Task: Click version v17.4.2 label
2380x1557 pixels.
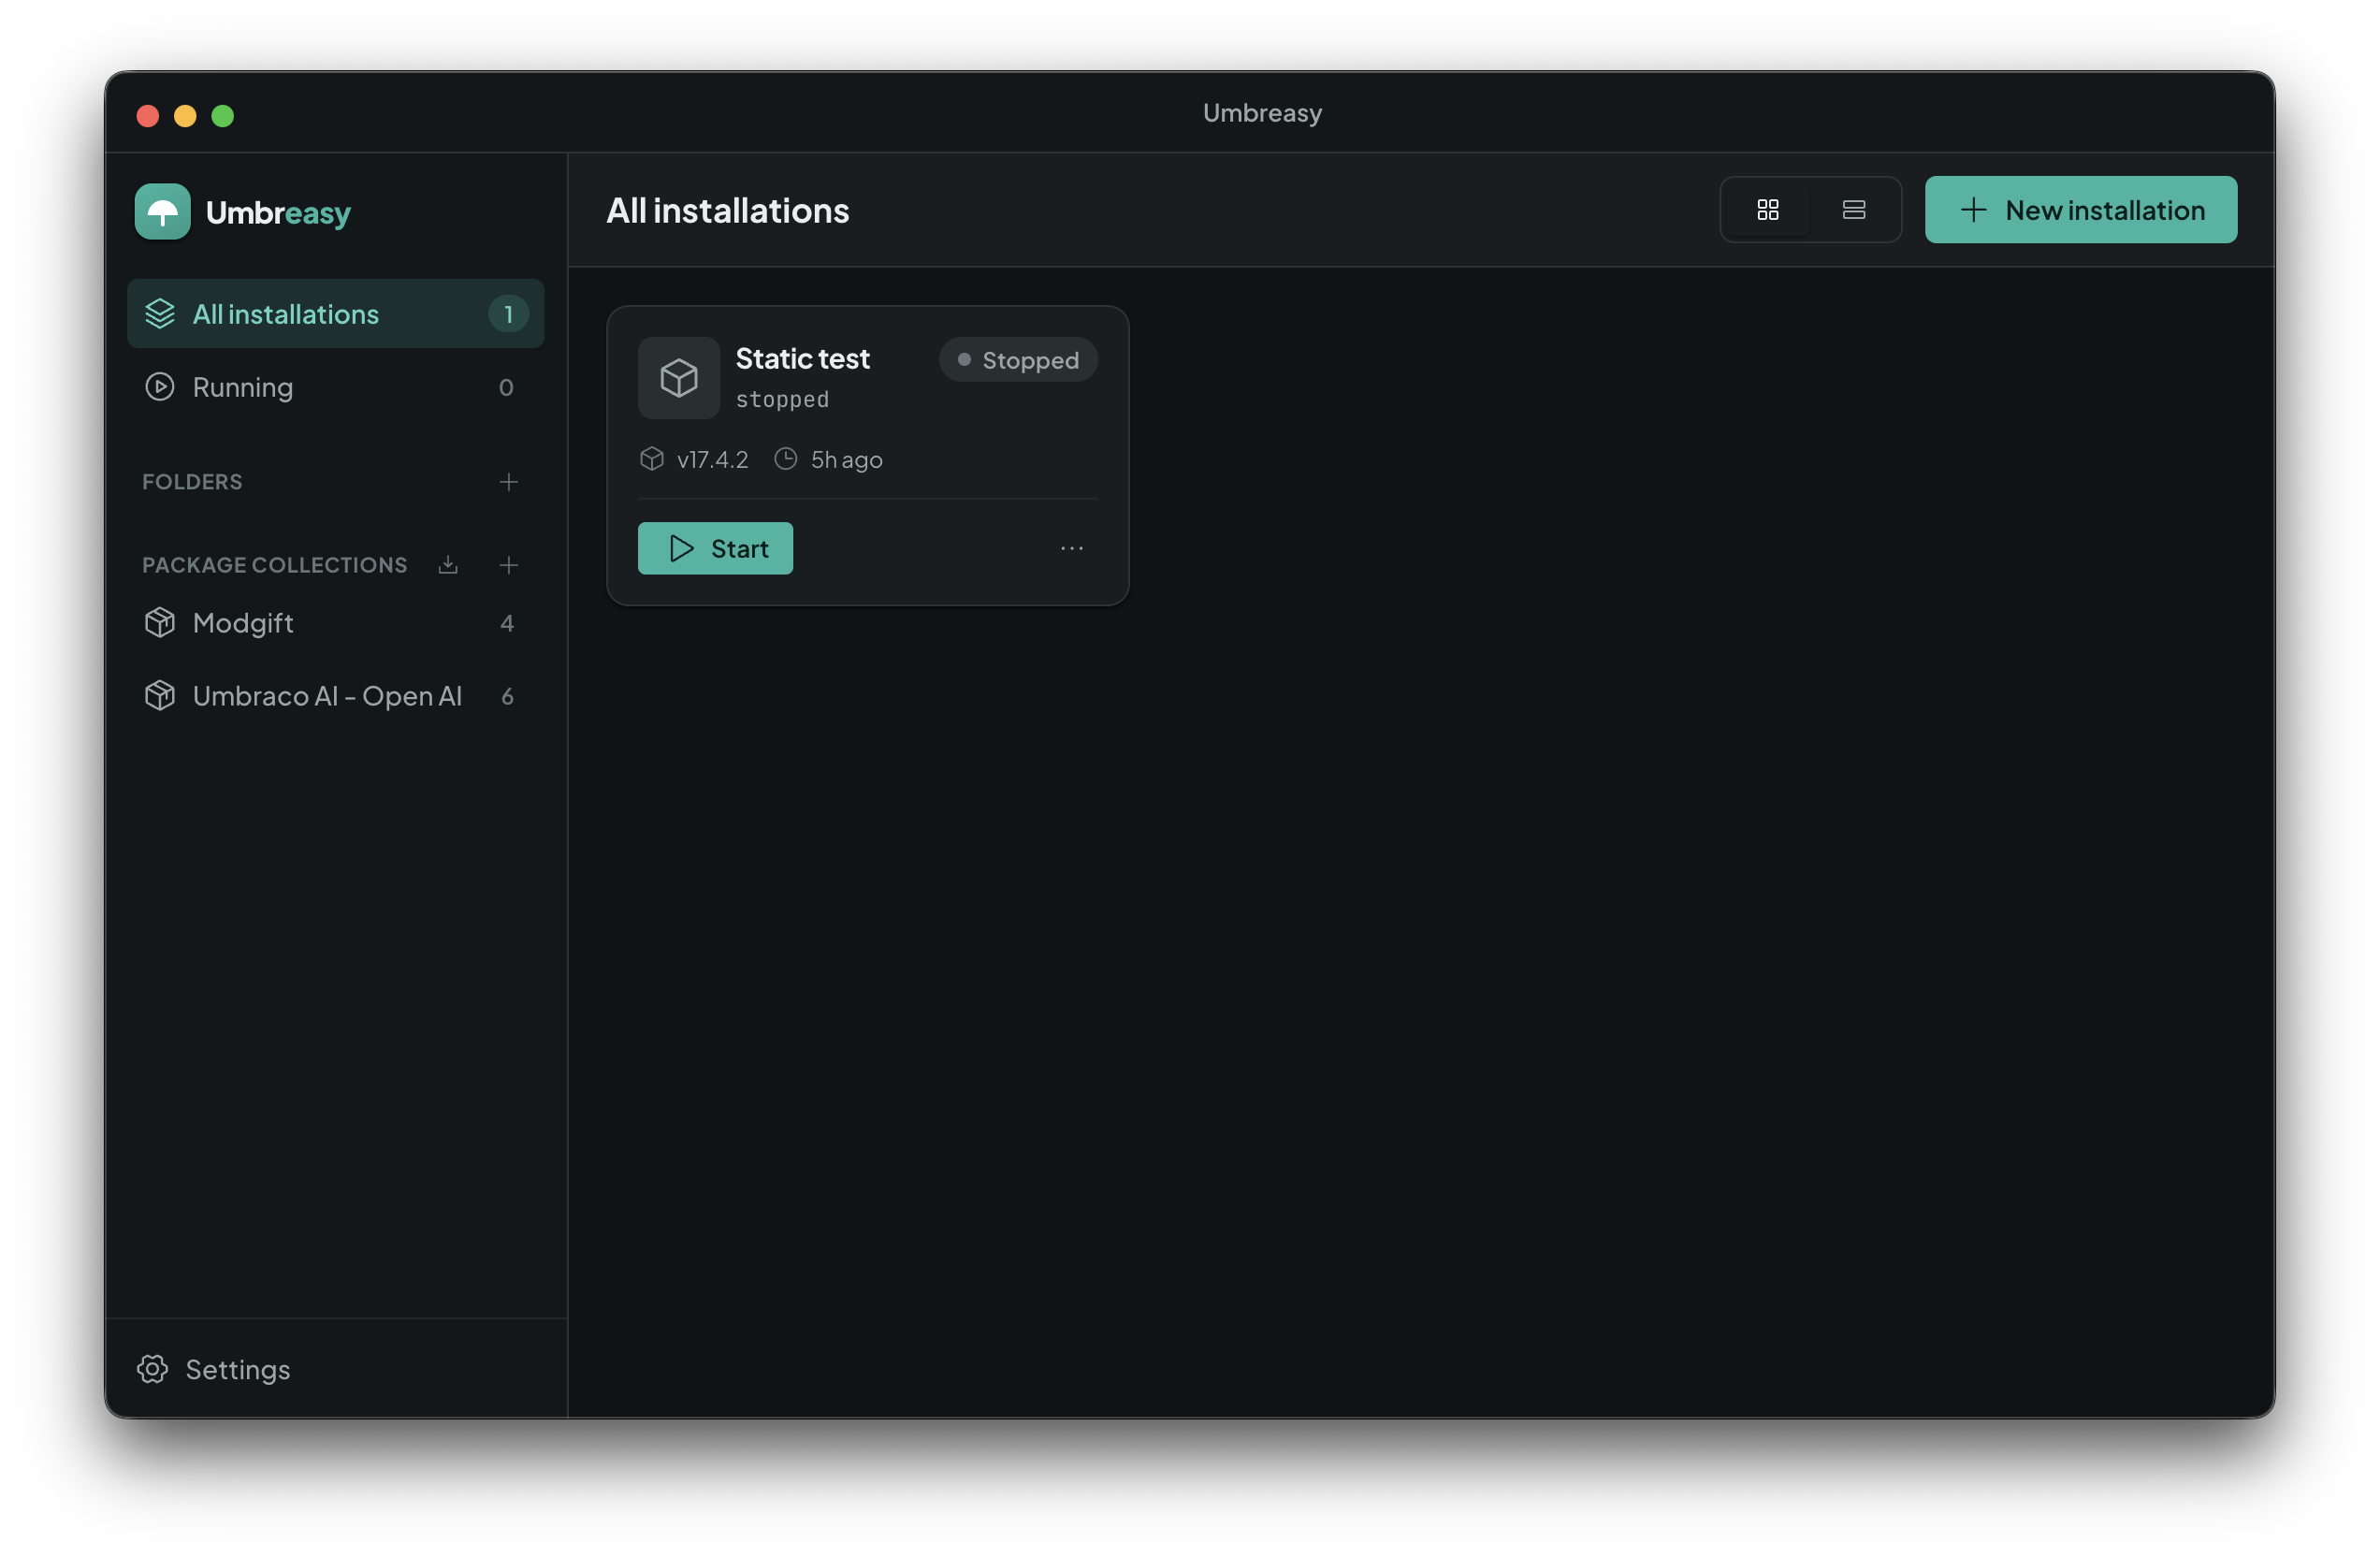Action: coord(712,460)
